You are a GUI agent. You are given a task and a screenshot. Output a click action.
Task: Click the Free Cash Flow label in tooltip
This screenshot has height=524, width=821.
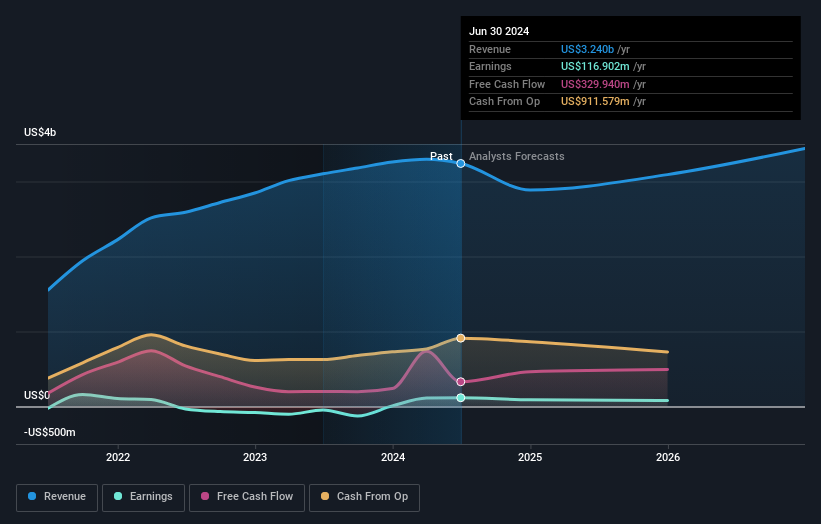tap(507, 84)
